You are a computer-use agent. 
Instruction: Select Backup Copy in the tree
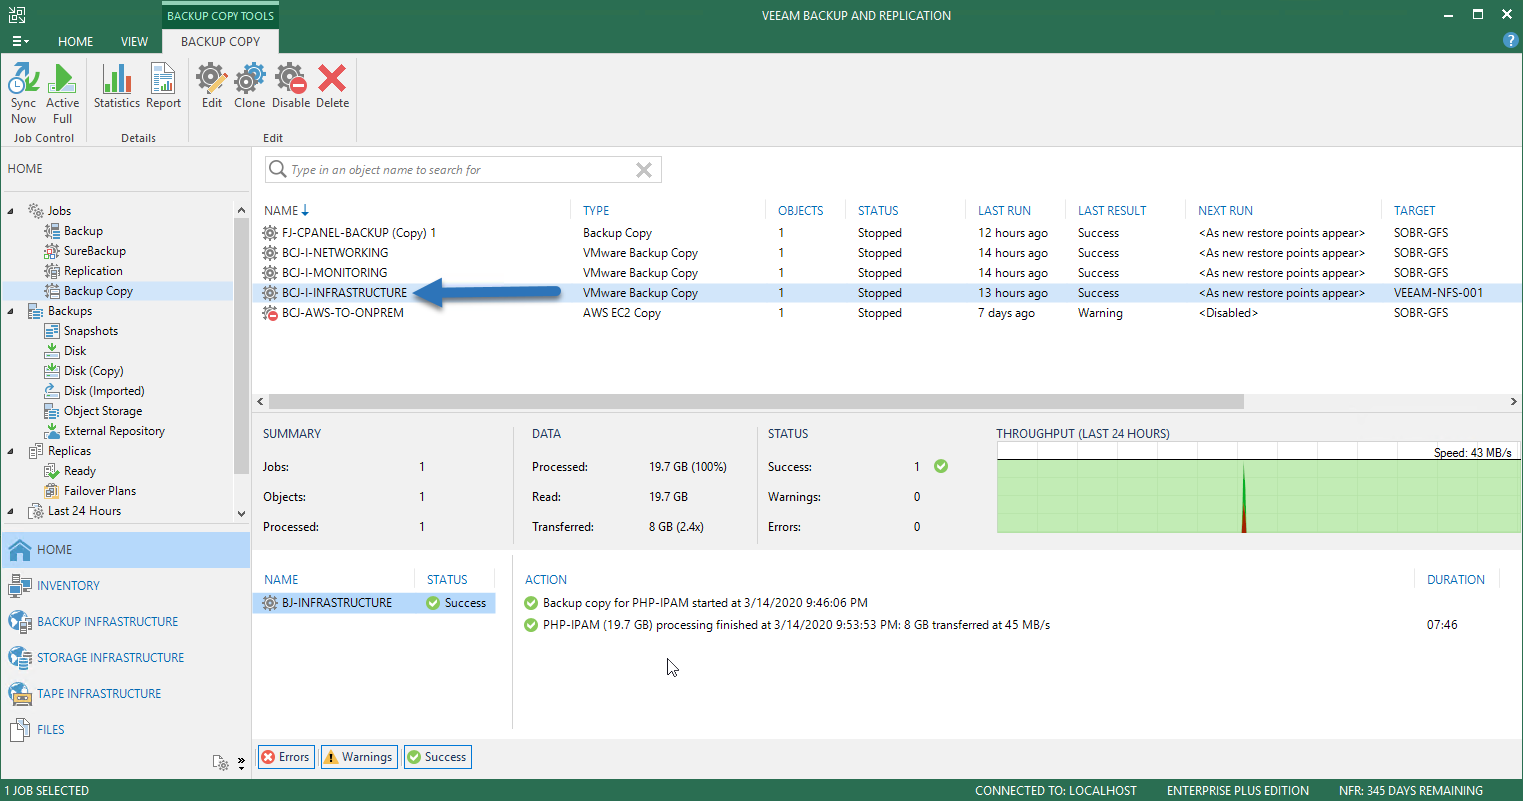point(98,291)
